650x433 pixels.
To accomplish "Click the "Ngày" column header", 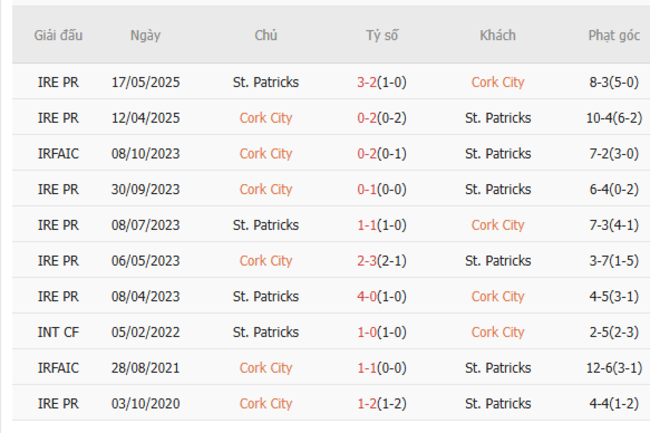I will (145, 35).
